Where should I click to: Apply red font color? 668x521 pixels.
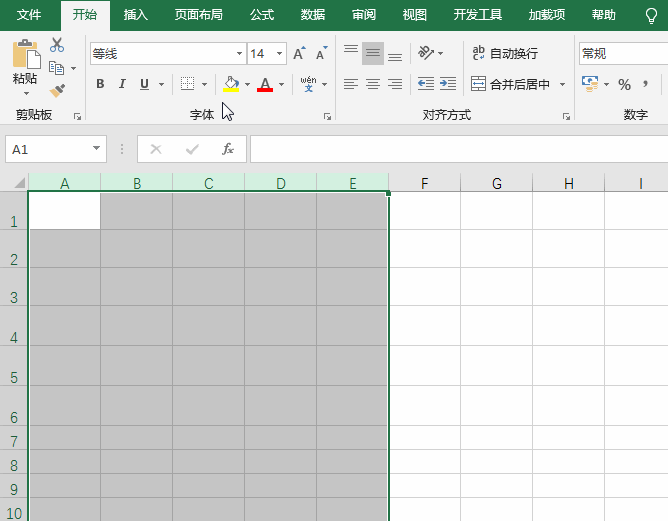[265, 84]
